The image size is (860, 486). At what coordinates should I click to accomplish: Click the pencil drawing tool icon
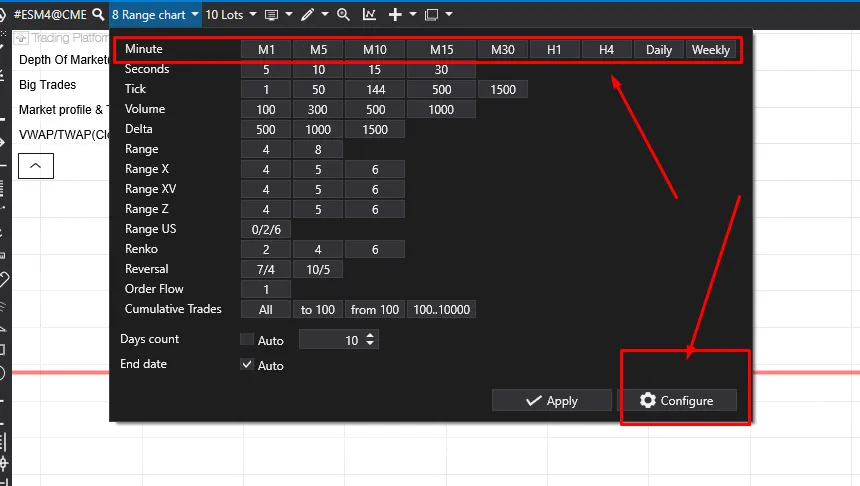(307, 15)
